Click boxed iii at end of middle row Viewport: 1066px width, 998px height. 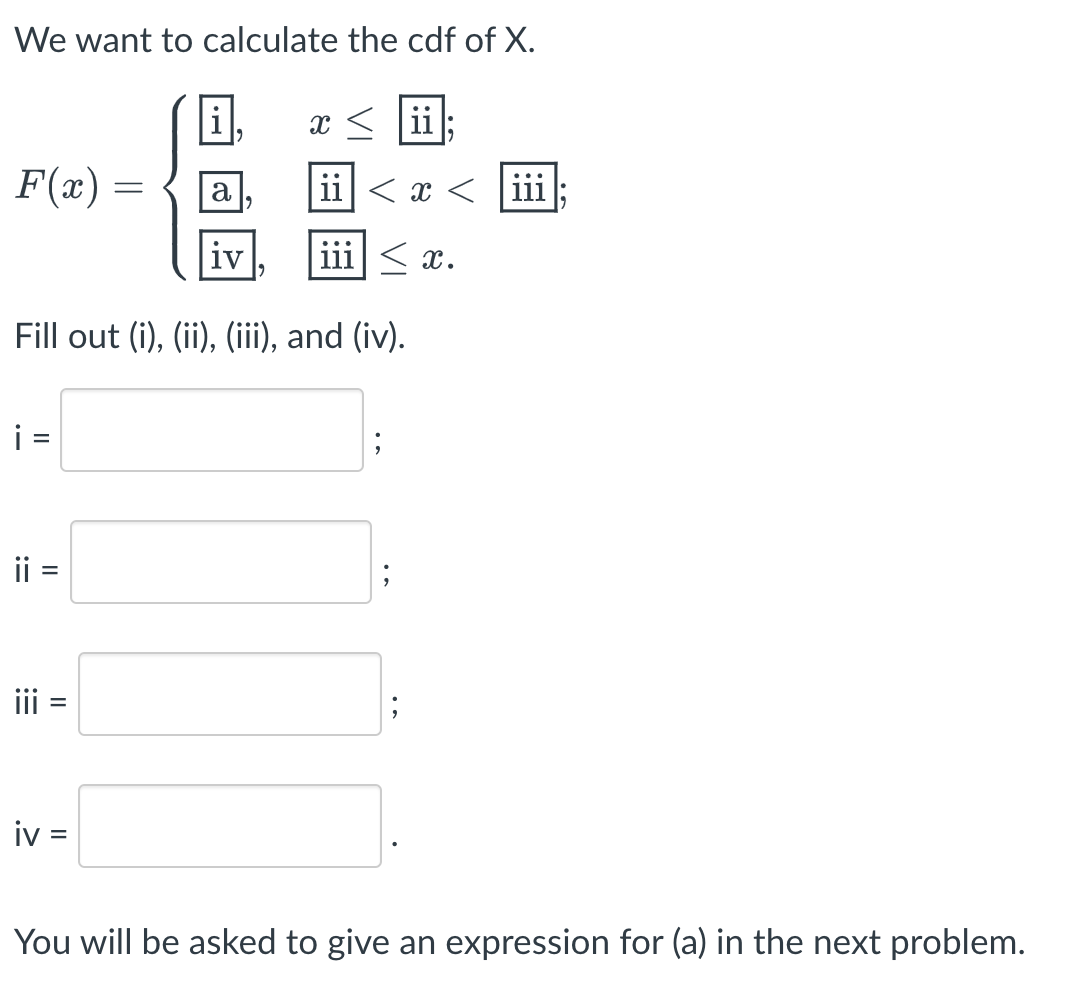(x=529, y=187)
